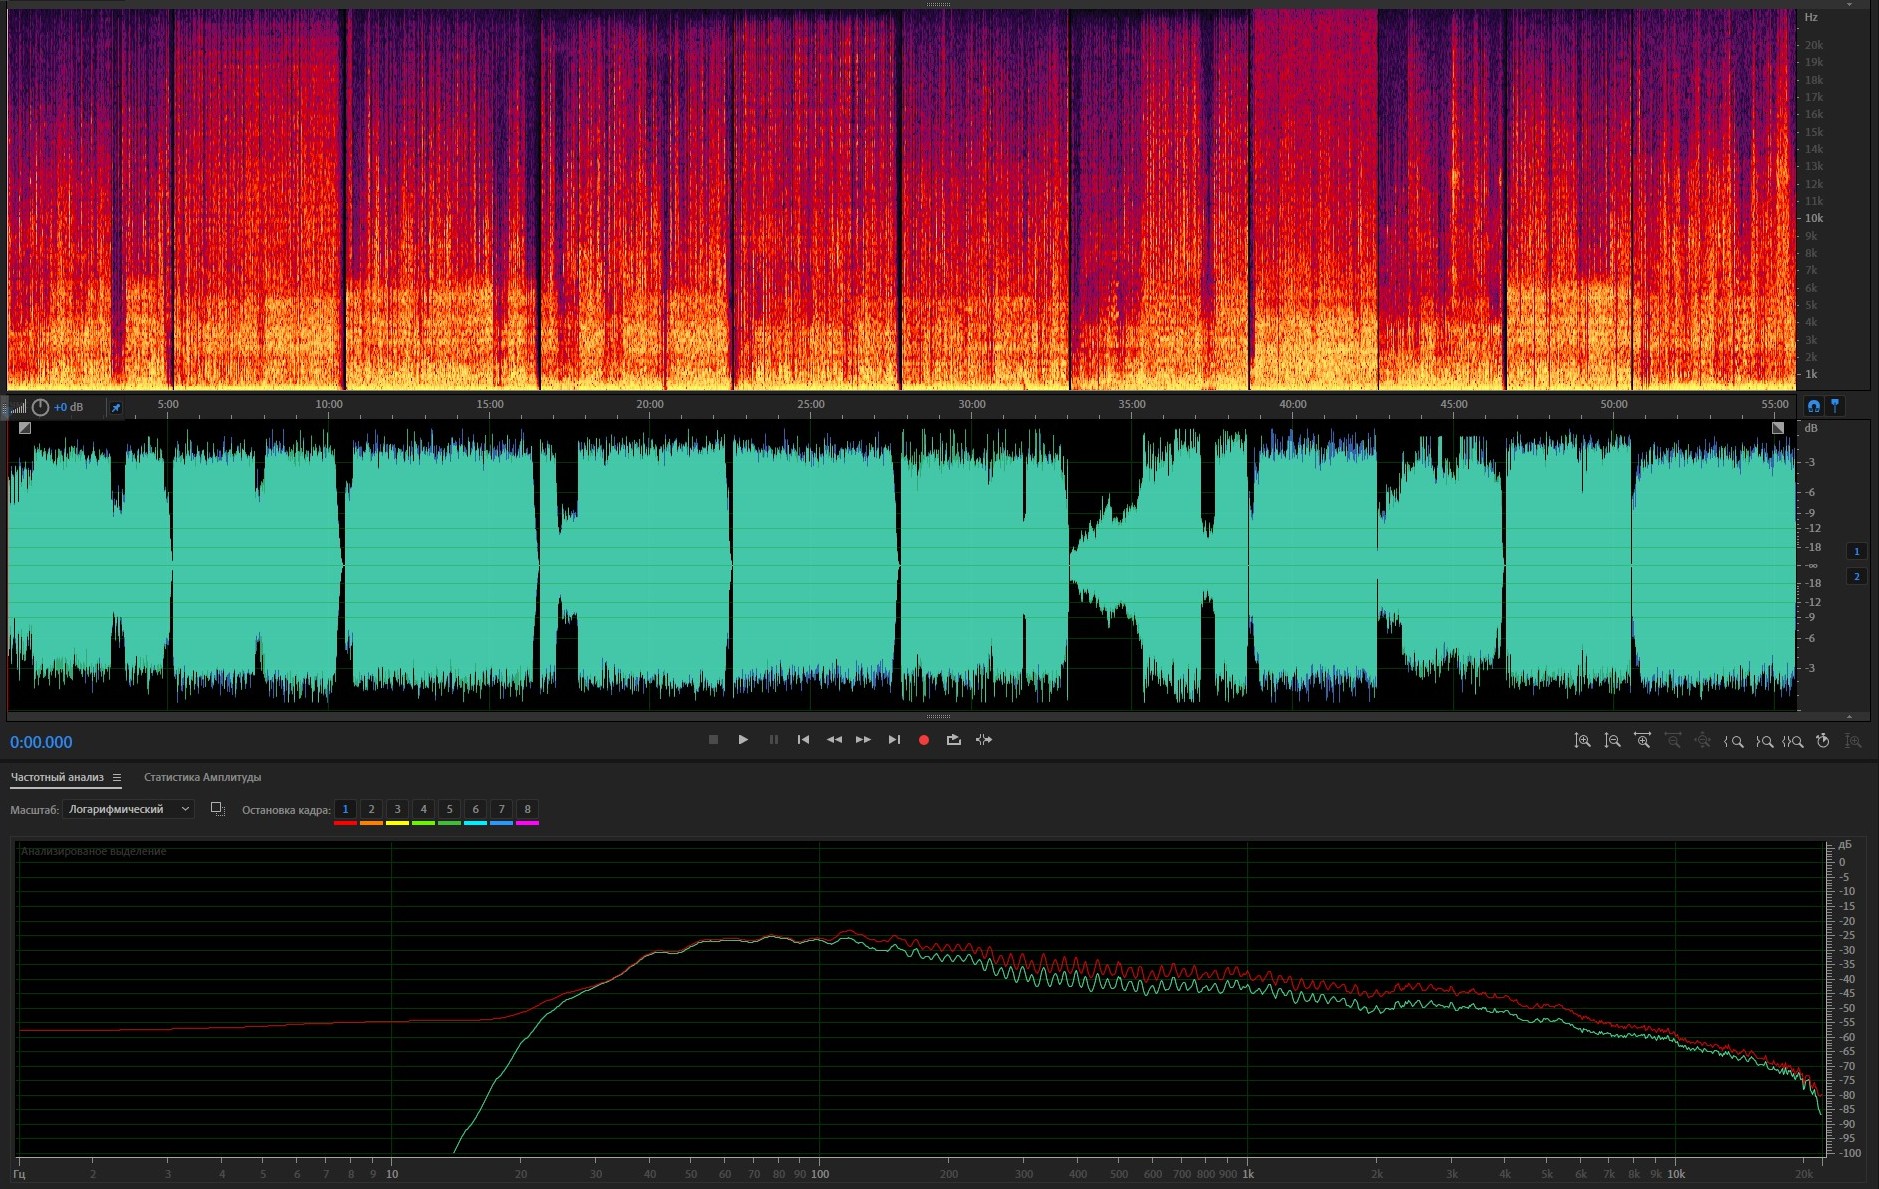Image resolution: width=1879 pixels, height=1189 pixels.
Task: Click the skip selection icon
Action: click(984, 740)
